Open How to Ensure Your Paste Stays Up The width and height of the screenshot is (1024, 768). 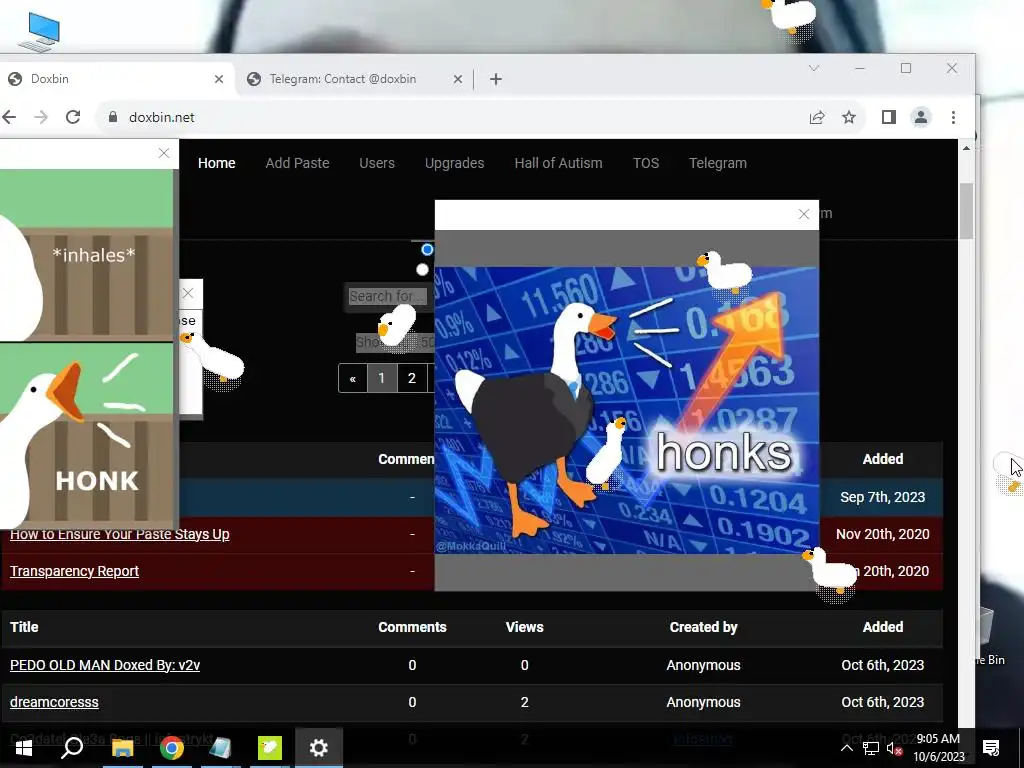pyautogui.click(x=120, y=534)
